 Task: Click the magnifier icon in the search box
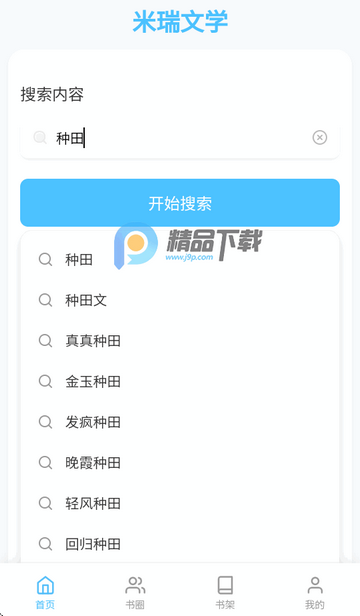tap(40, 138)
